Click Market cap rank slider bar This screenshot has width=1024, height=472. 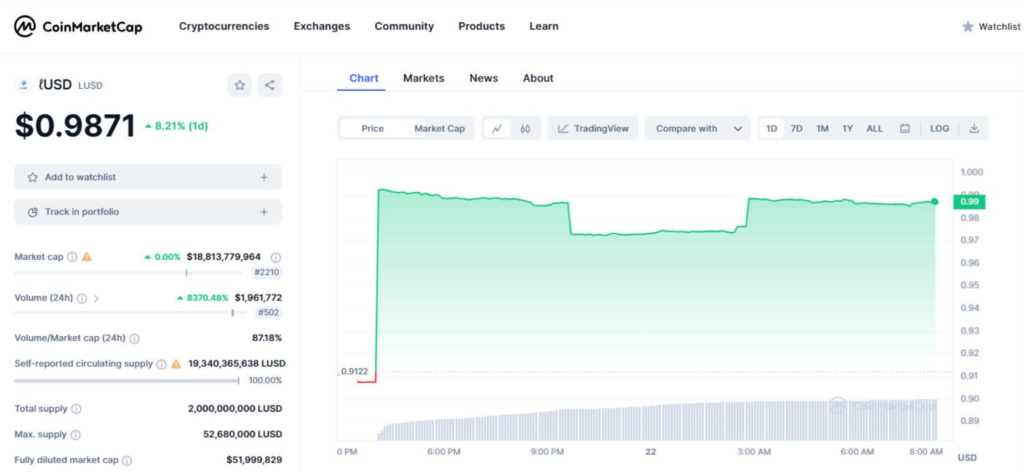[128, 273]
